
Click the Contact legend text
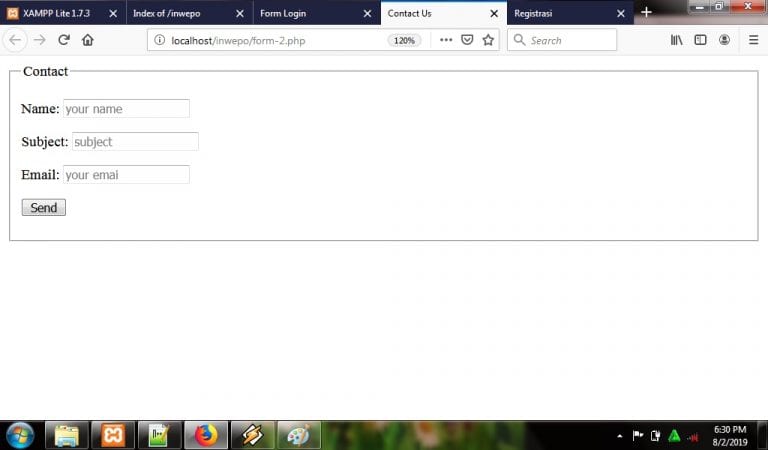[x=46, y=71]
